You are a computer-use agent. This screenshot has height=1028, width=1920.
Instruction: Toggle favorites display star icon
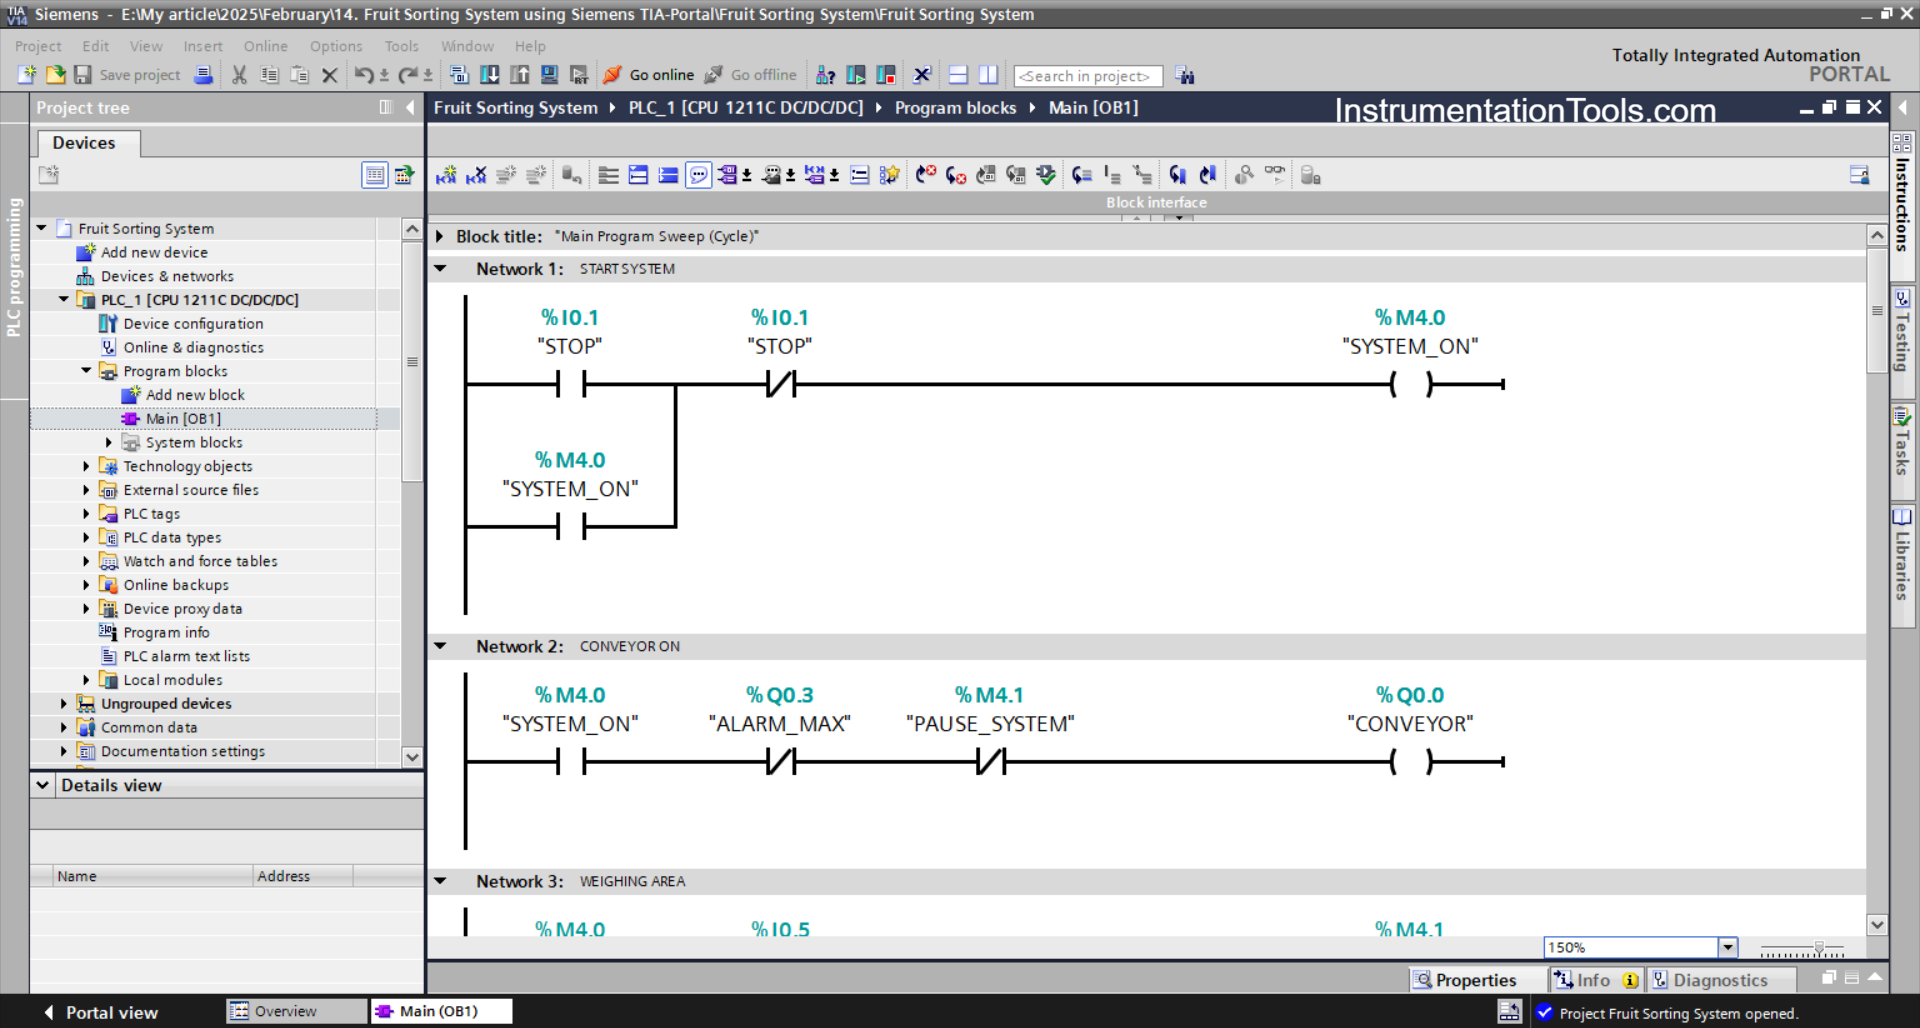point(889,175)
